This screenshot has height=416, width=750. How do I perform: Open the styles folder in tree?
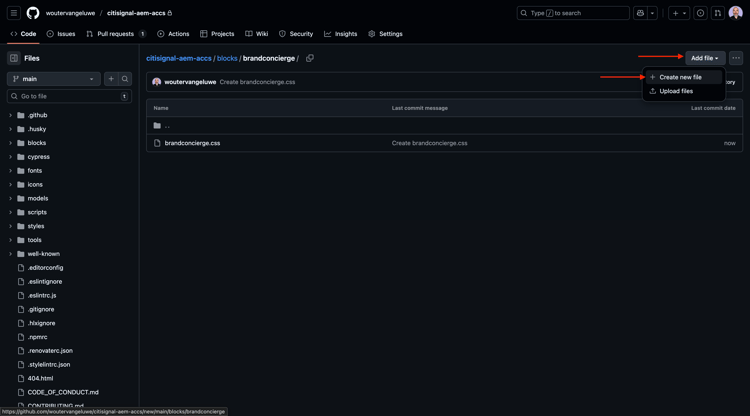pos(35,226)
